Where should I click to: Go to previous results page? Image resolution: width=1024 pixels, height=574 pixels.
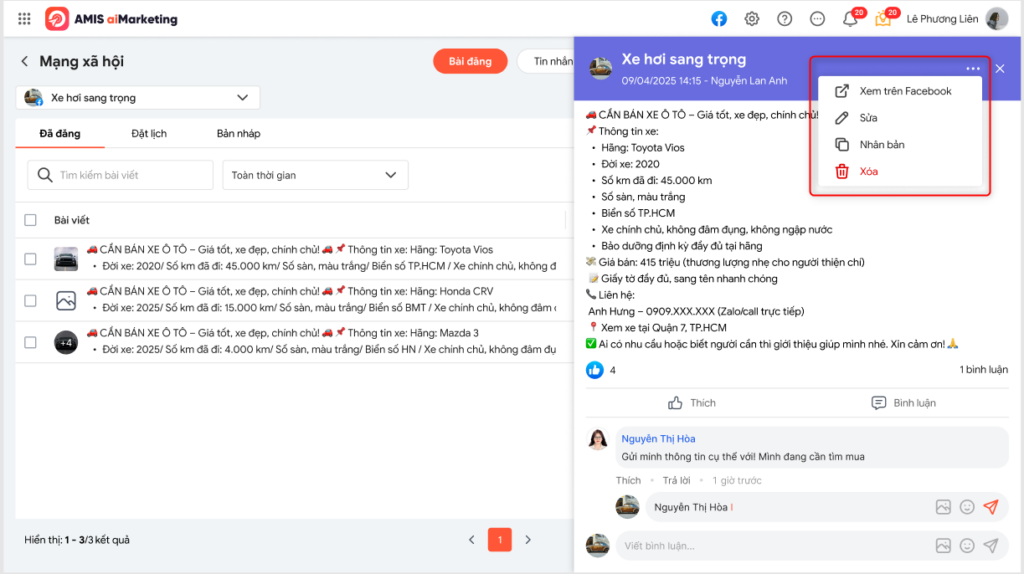472,540
